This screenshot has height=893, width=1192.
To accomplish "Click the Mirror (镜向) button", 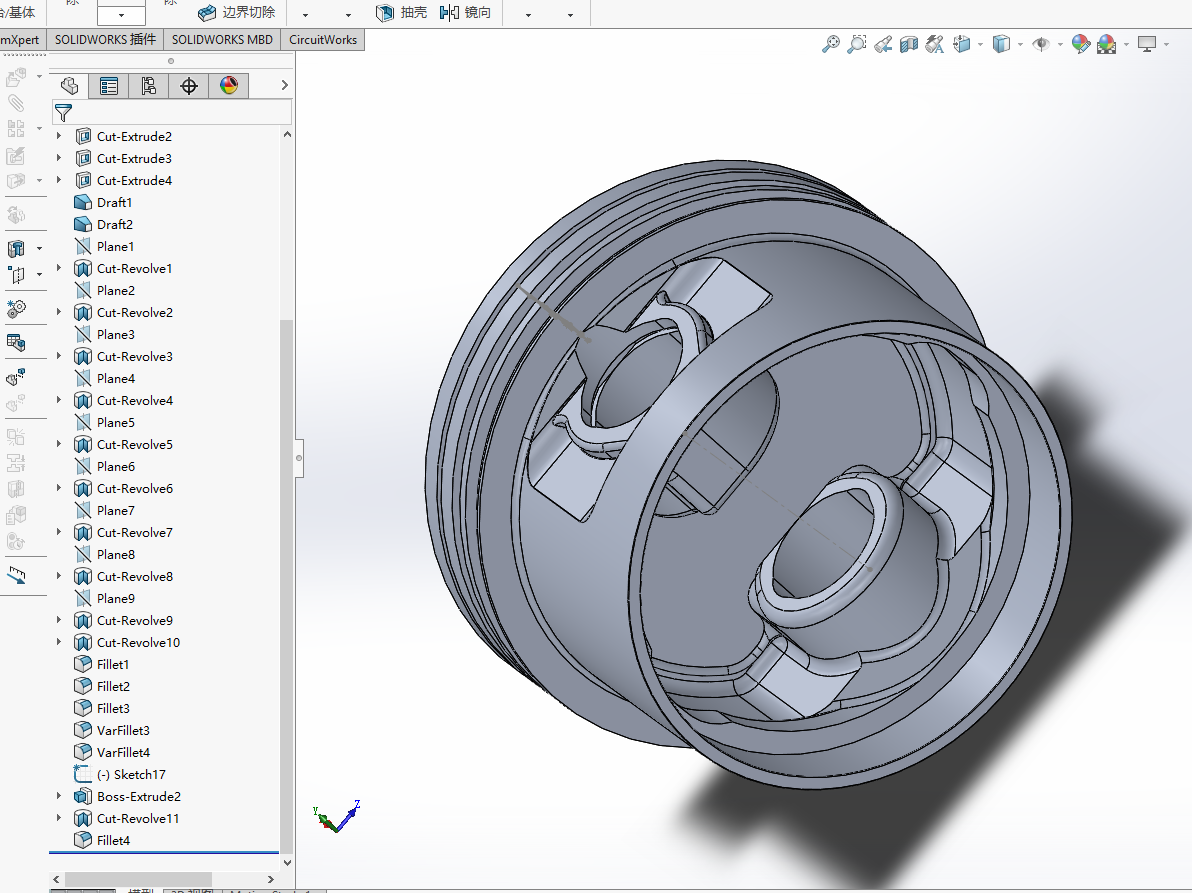I will pos(465,12).
